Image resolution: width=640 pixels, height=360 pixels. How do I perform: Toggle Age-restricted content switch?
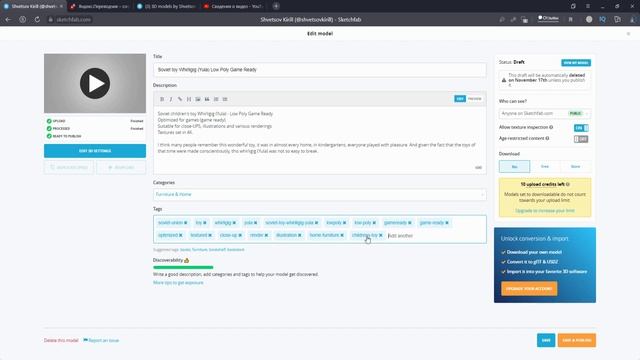(581, 139)
